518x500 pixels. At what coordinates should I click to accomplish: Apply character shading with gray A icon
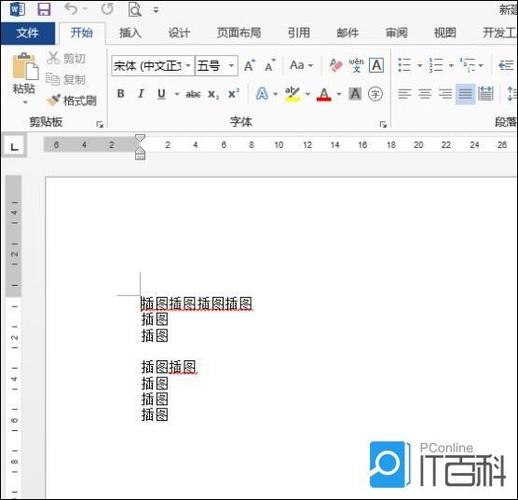click(x=355, y=94)
